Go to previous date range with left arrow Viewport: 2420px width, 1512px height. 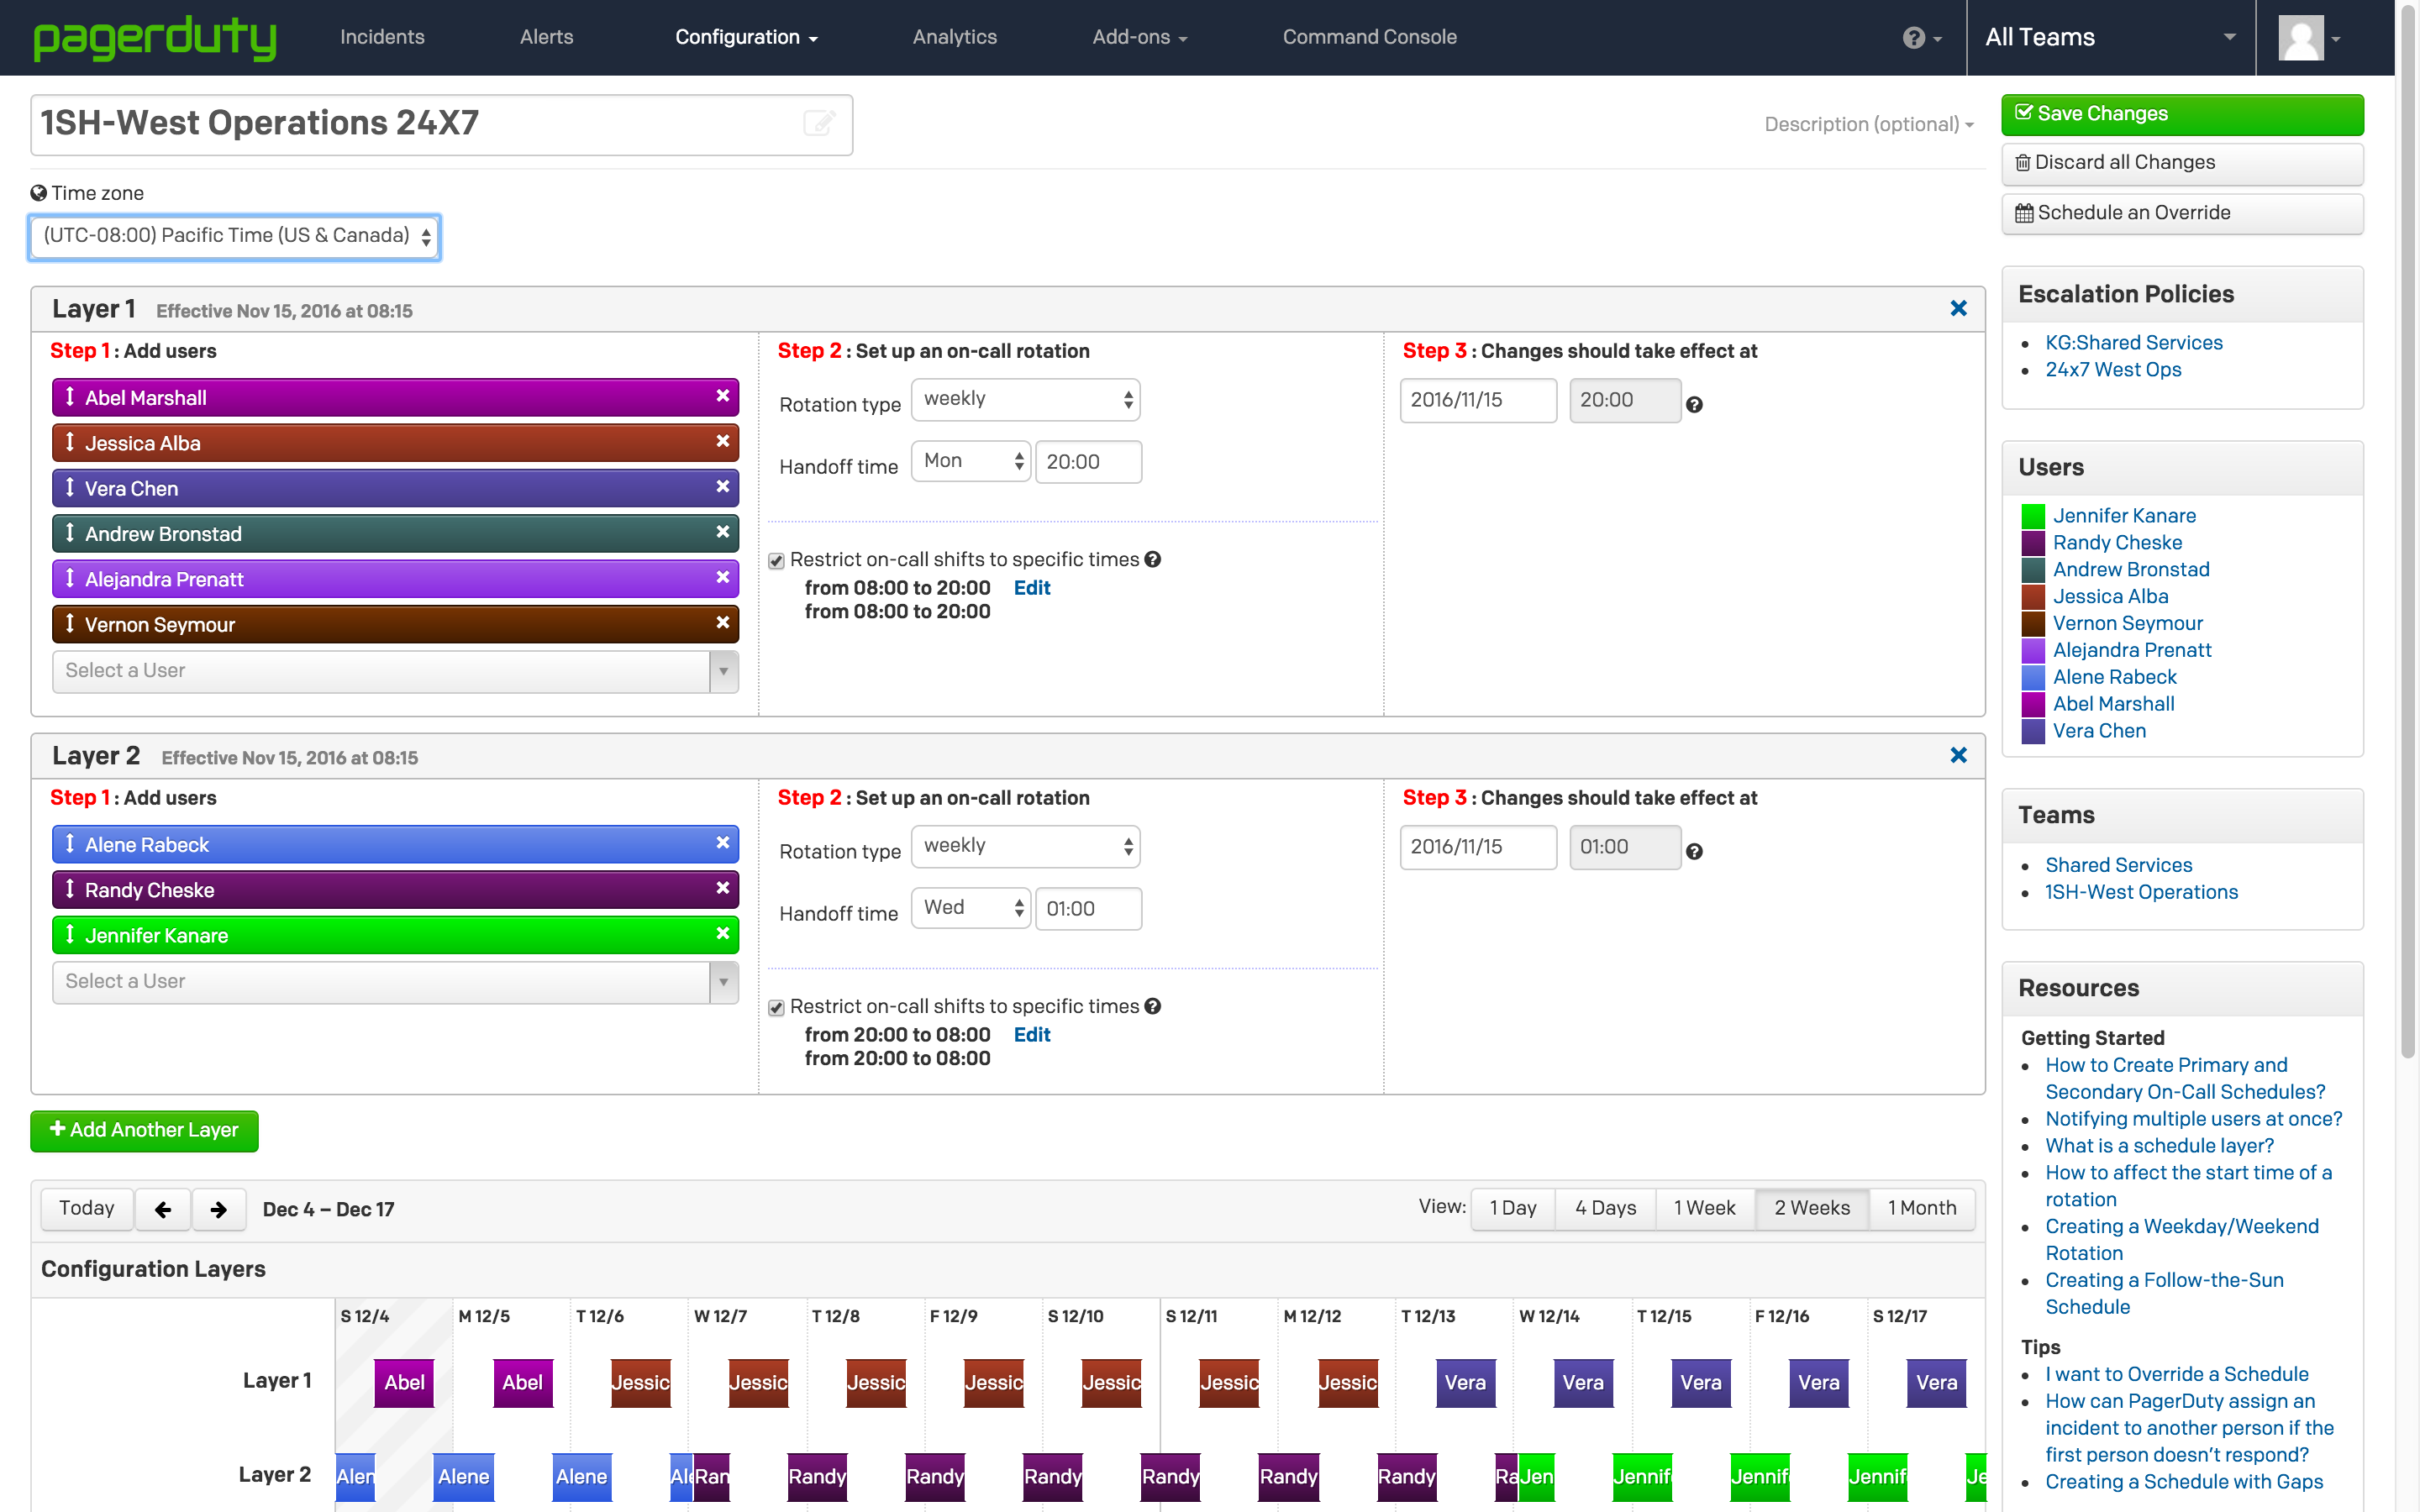click(x=163, y=1209)
